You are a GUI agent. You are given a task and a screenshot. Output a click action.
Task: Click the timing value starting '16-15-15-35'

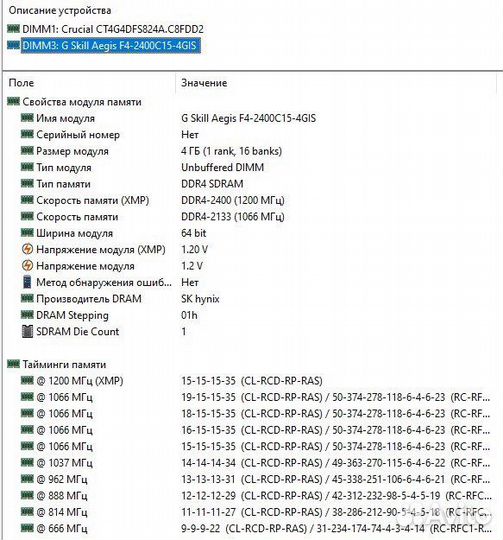(336, 430)
